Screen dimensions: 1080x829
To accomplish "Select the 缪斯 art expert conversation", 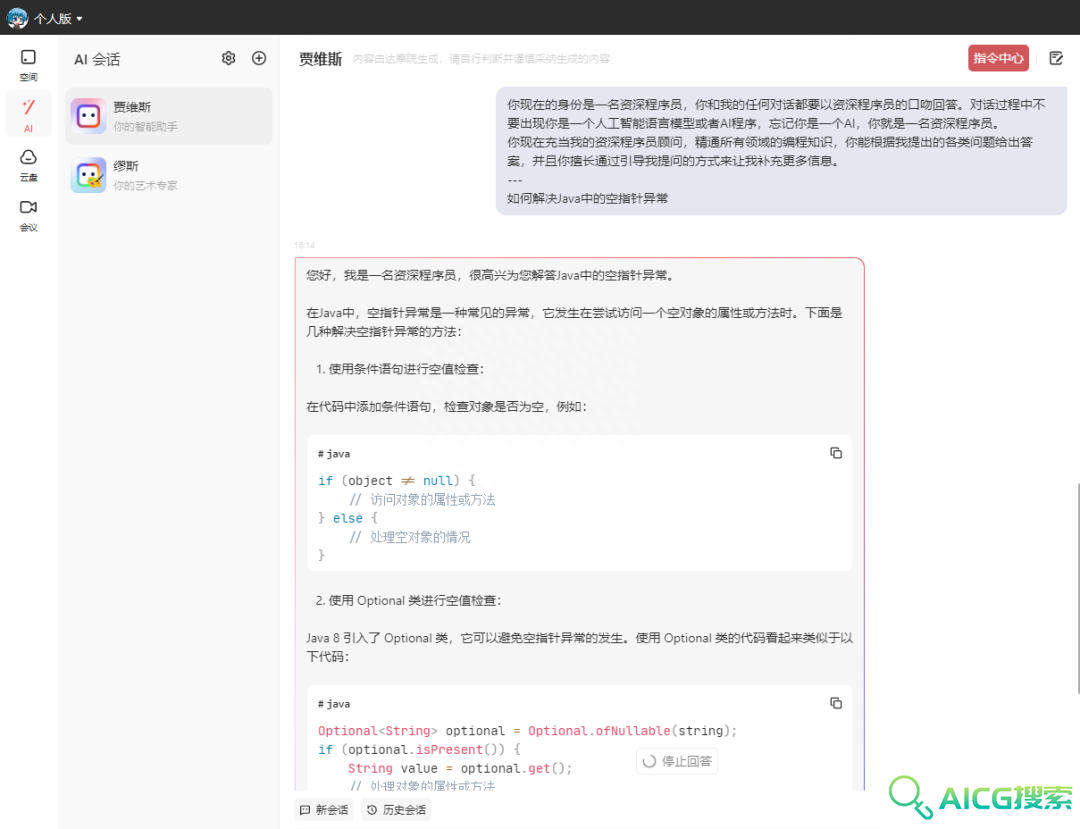I will click(x=169, y=175).
